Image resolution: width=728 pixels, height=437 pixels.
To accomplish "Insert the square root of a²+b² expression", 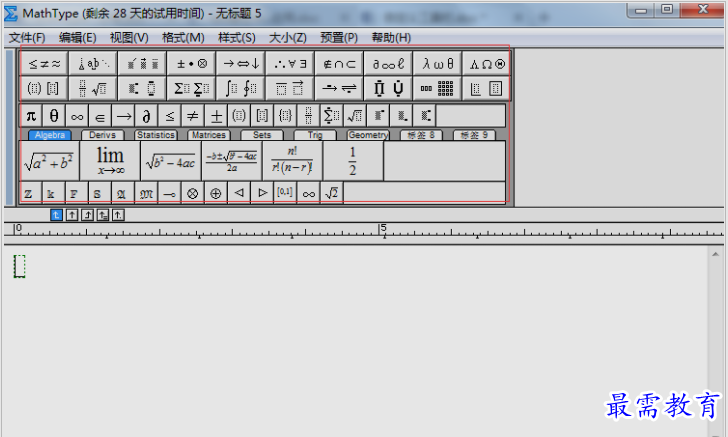I will pos(49,161).
